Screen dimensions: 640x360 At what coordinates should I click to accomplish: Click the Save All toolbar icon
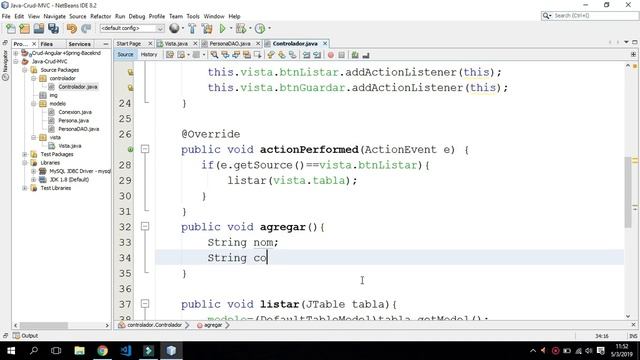[x=53, y=28]
